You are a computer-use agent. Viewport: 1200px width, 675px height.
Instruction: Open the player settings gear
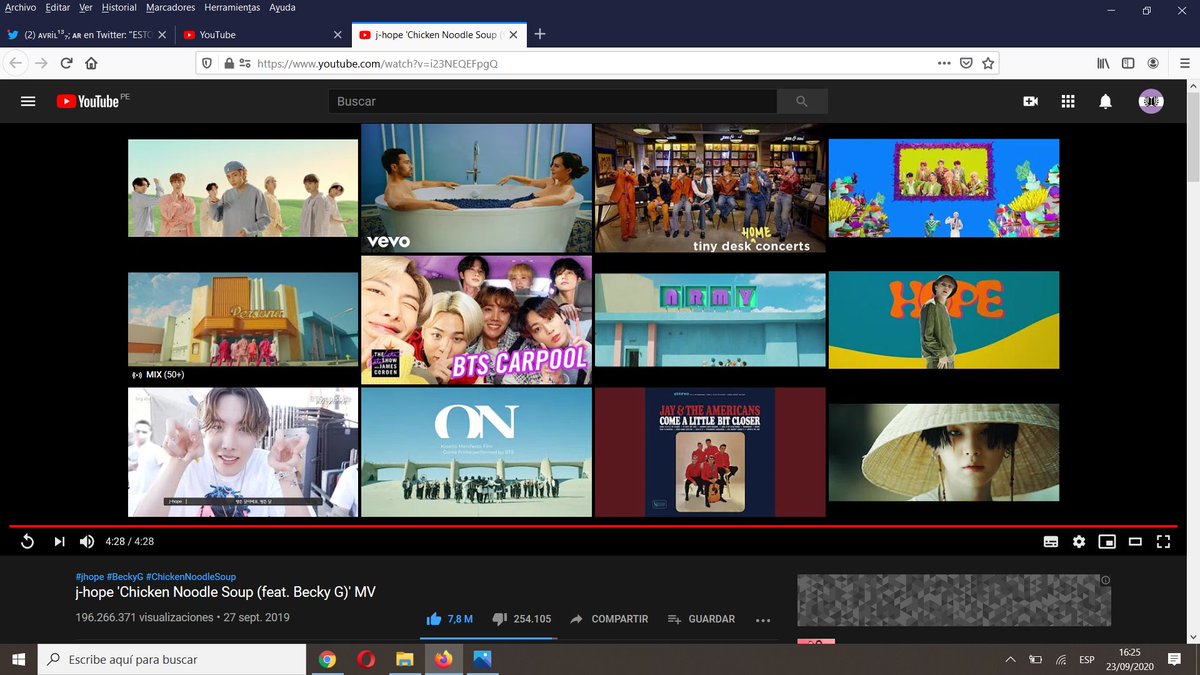tap(1079, 541)
